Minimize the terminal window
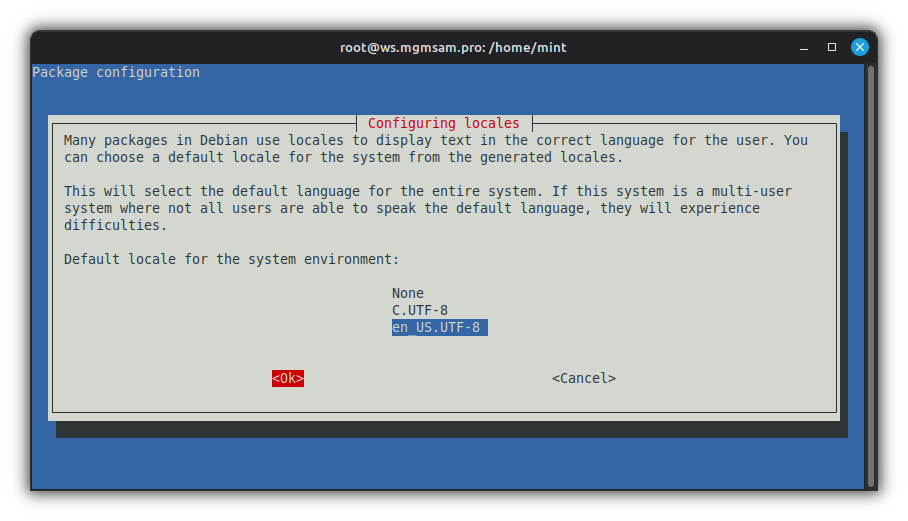Screen dimensions: 908x521 (x=803, y=47)
